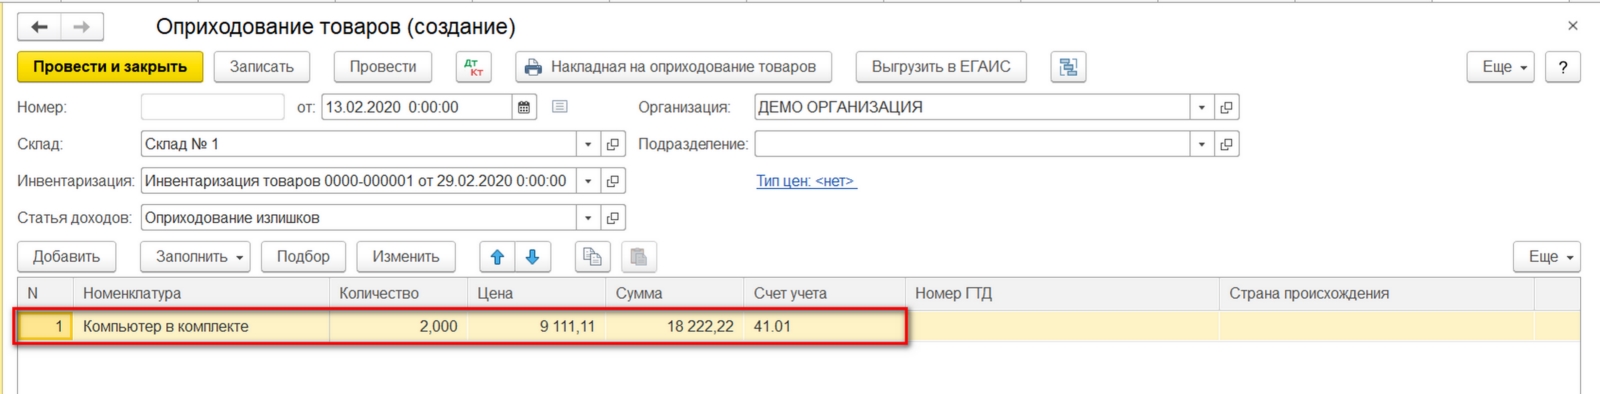Move row down with blue arrow

coord(532,257)
